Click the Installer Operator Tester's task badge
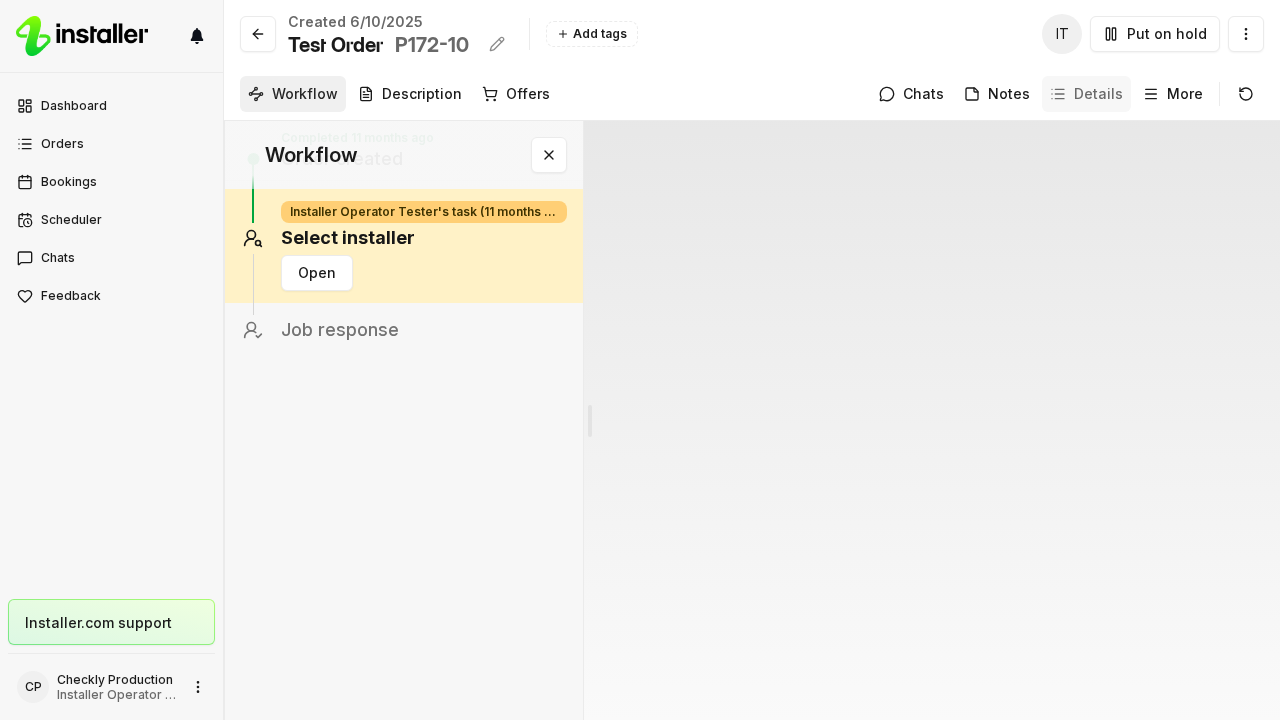This screenshot has height=720, width=1280. [x=424, y=212]
